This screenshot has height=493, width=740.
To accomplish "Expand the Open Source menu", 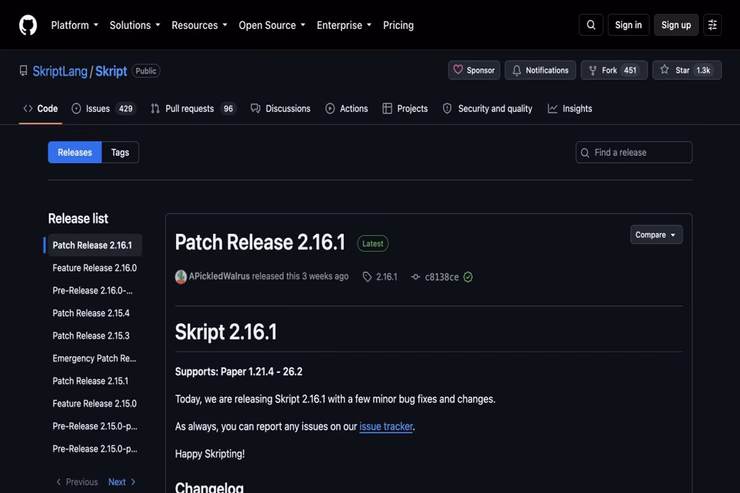I will point(272,25).
